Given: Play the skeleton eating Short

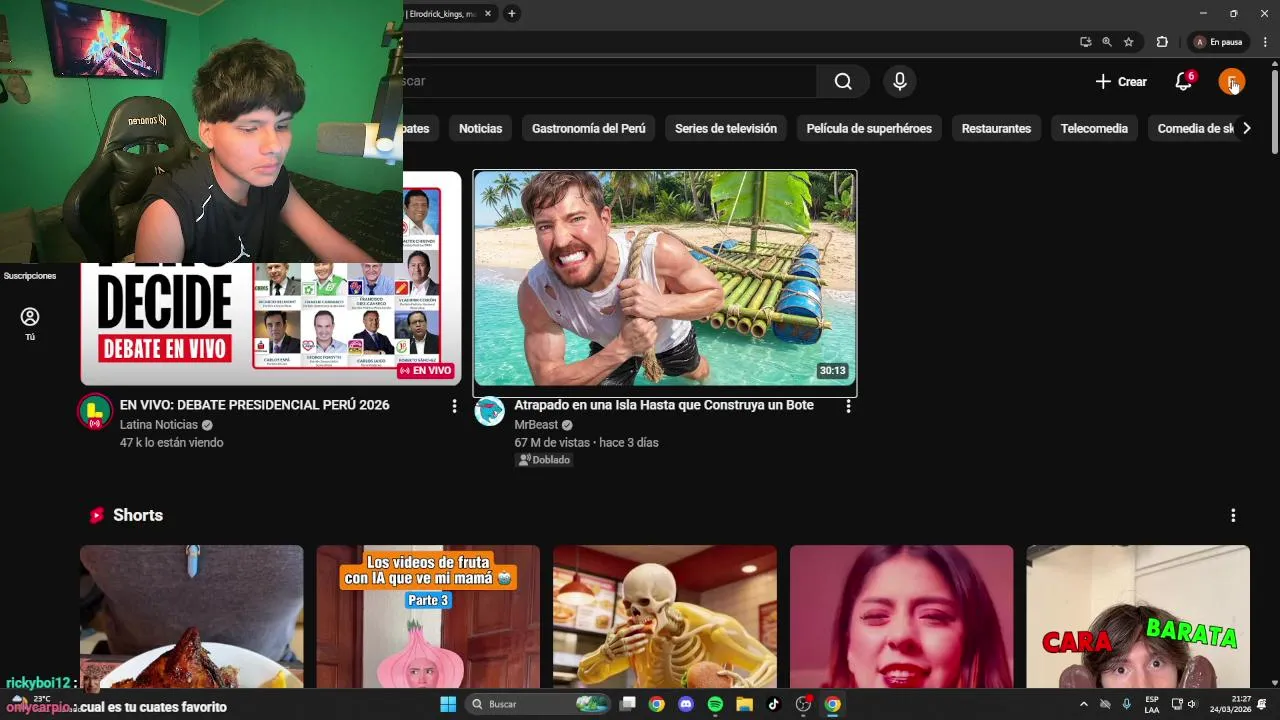Looking at the screenshot, I should 665,616.
